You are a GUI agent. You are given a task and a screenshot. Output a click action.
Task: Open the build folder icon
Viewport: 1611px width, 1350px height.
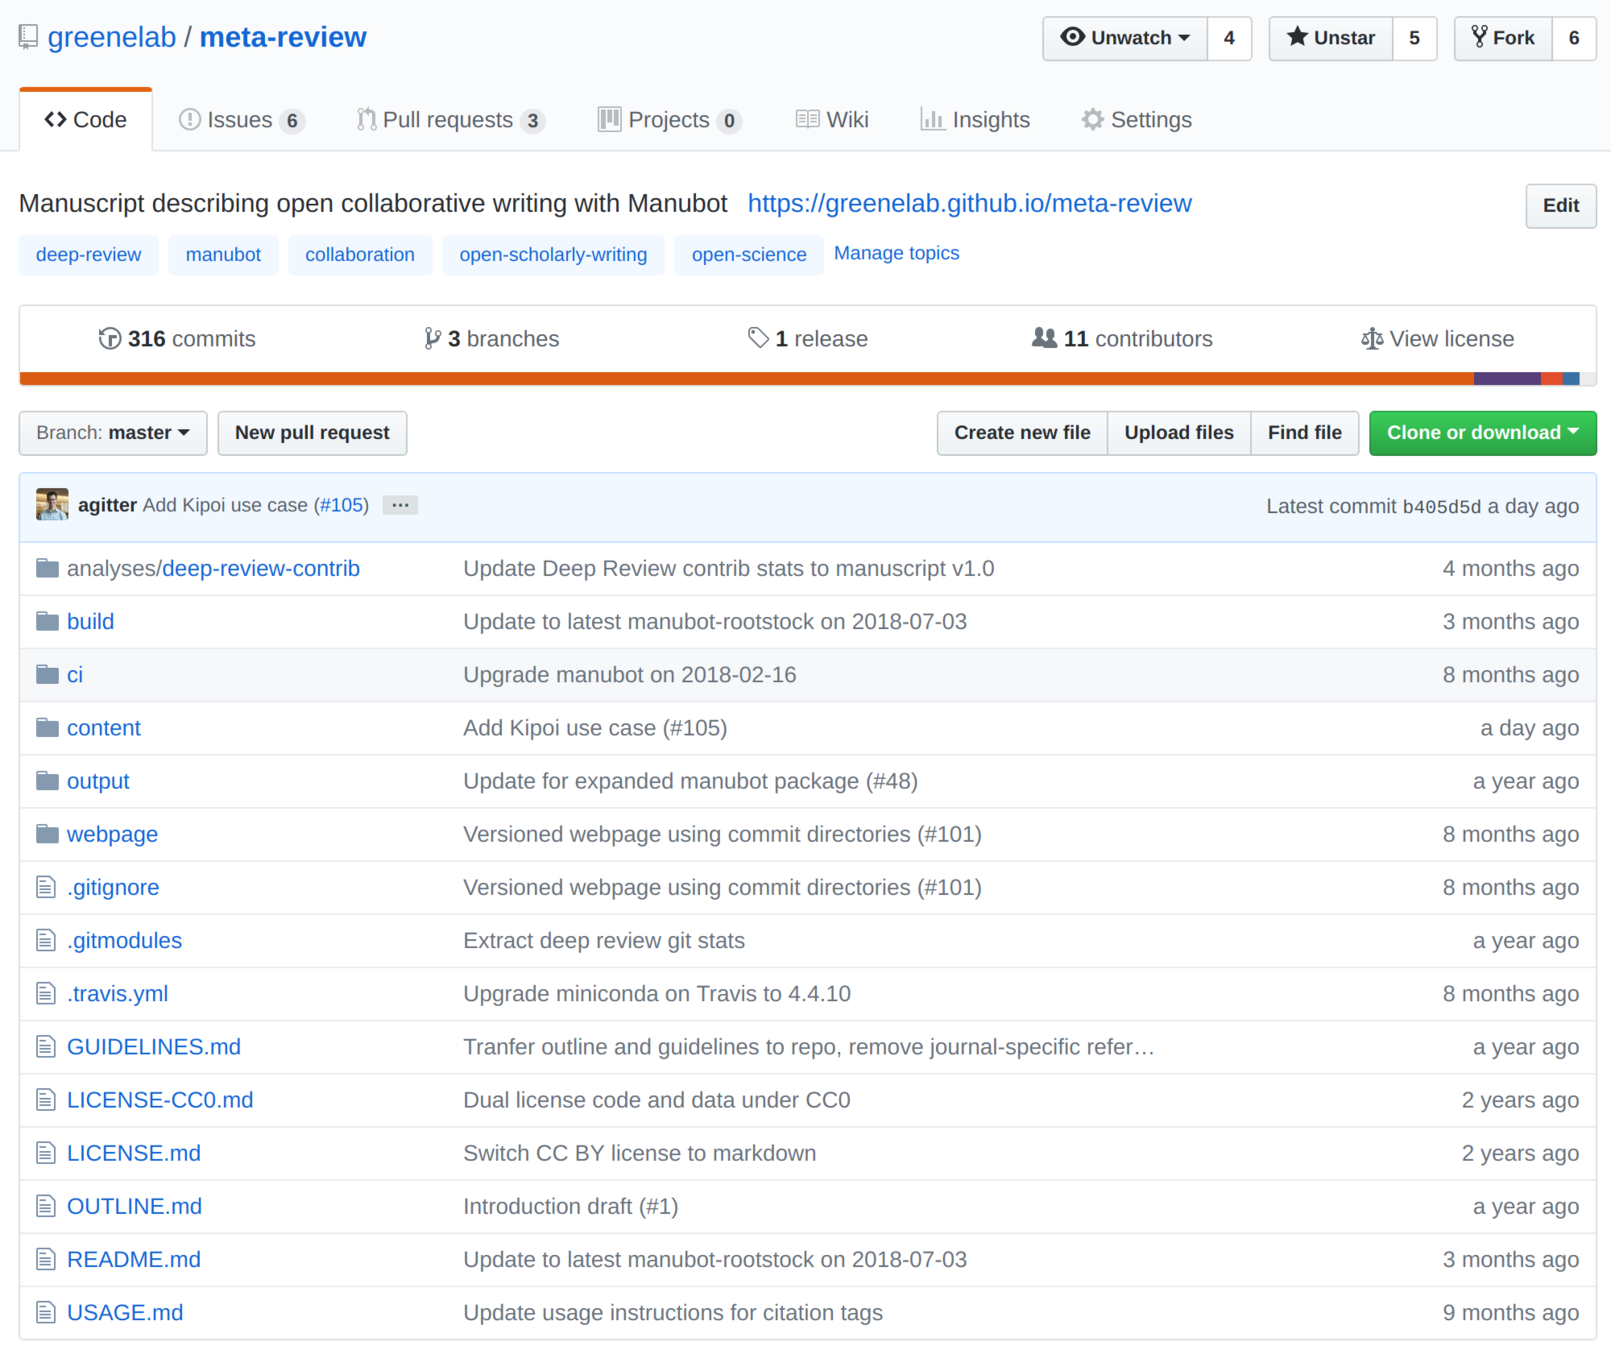(47, 622)
